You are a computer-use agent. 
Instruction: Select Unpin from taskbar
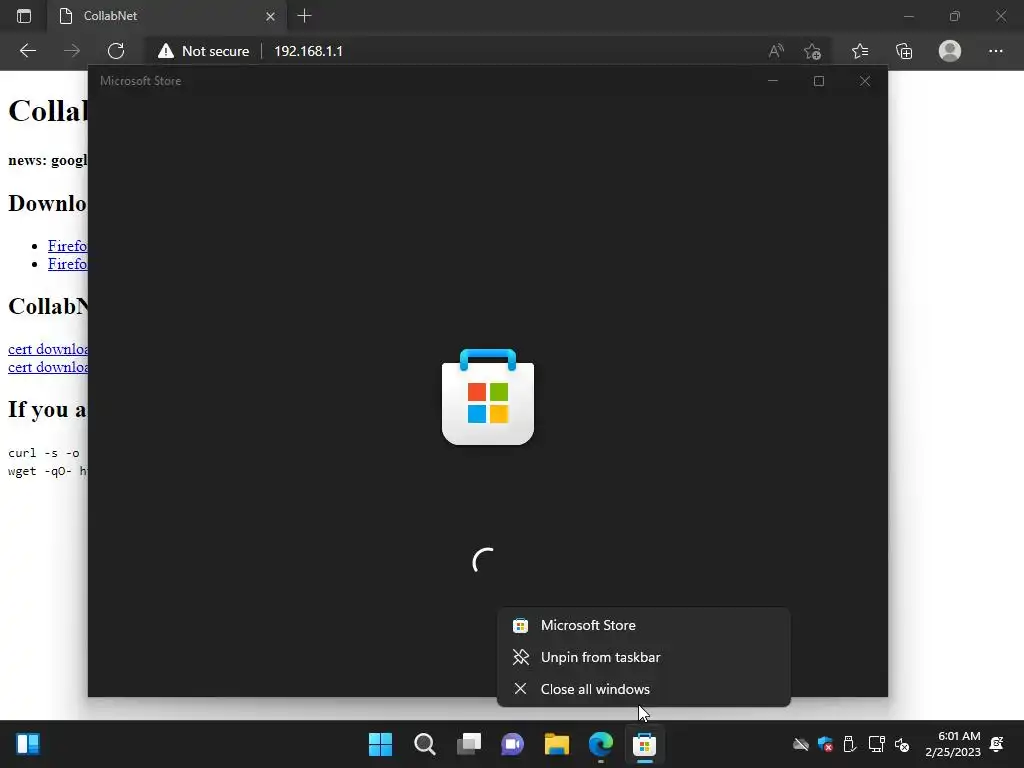(x=643, y=657)
